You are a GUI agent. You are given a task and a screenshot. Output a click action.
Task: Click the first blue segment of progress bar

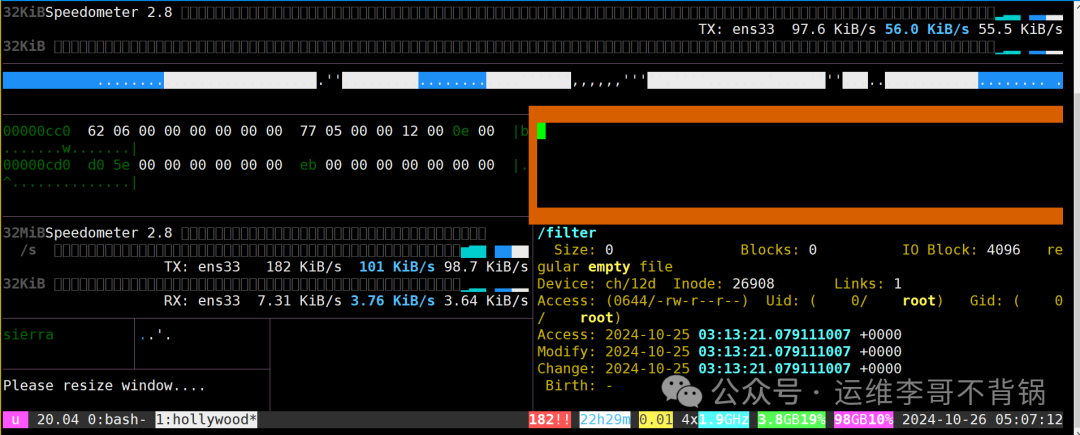(83, 81)
